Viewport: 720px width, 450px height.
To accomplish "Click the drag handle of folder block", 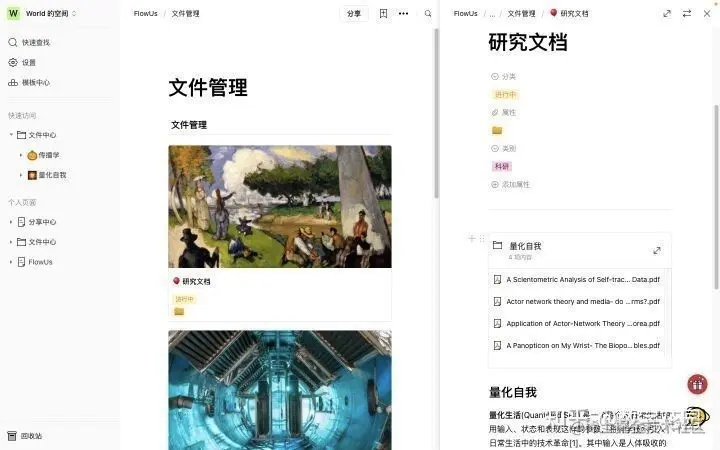I will point(482,238).
